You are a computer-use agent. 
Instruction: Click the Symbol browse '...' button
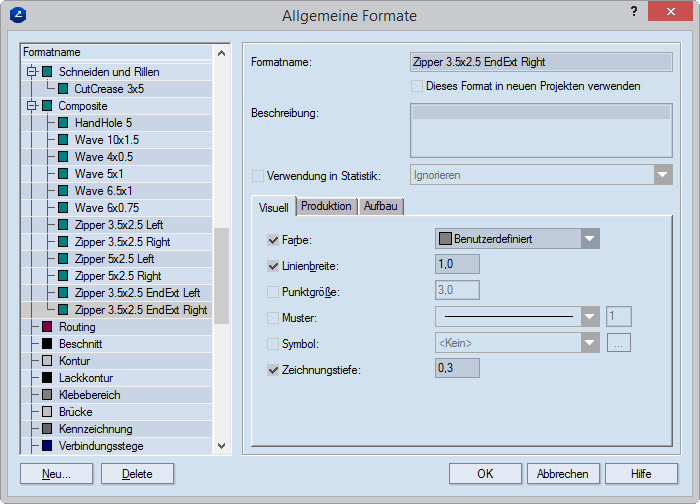pyautogui.click(x=619, y=343)
